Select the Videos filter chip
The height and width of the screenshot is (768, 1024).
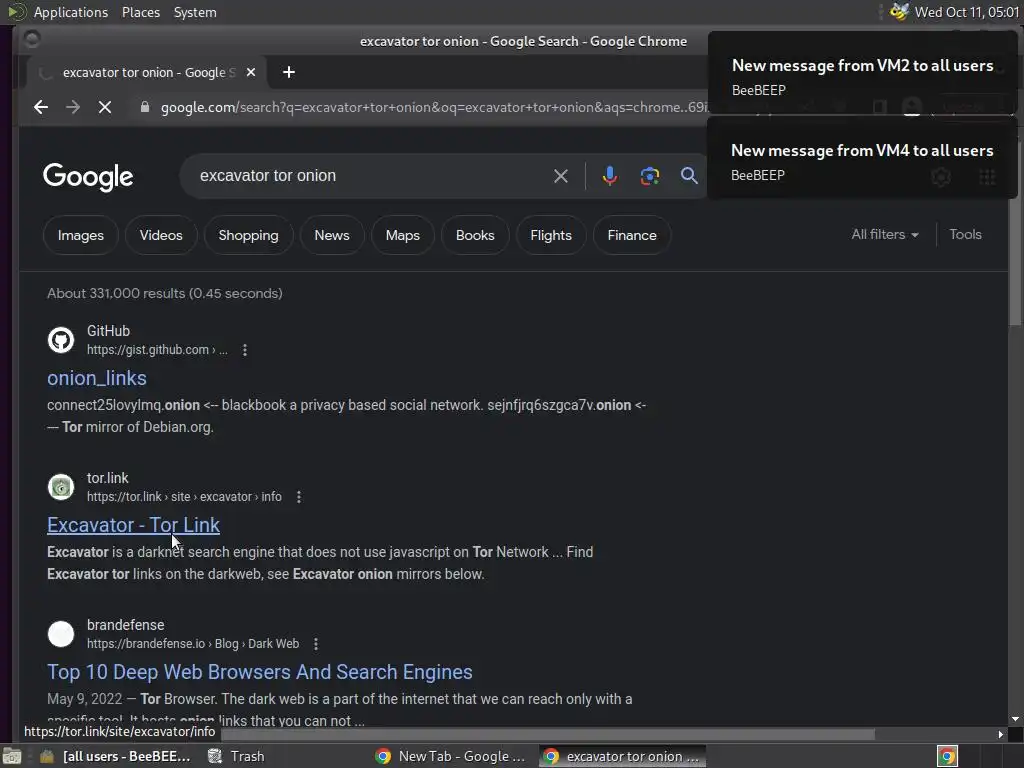coord(161,235)
